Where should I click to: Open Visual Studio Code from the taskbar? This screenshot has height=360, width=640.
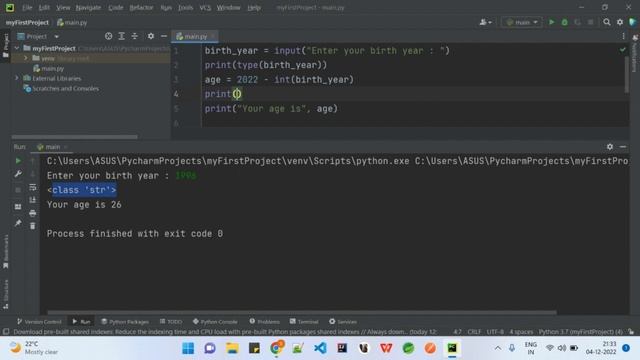point(320,348)
